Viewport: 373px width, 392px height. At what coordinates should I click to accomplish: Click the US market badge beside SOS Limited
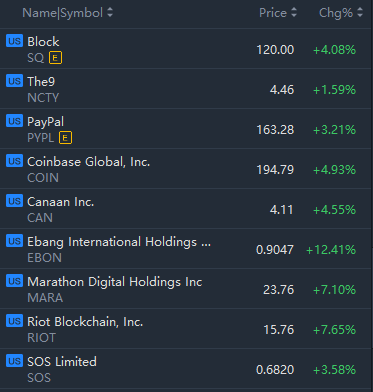point(14,361)
